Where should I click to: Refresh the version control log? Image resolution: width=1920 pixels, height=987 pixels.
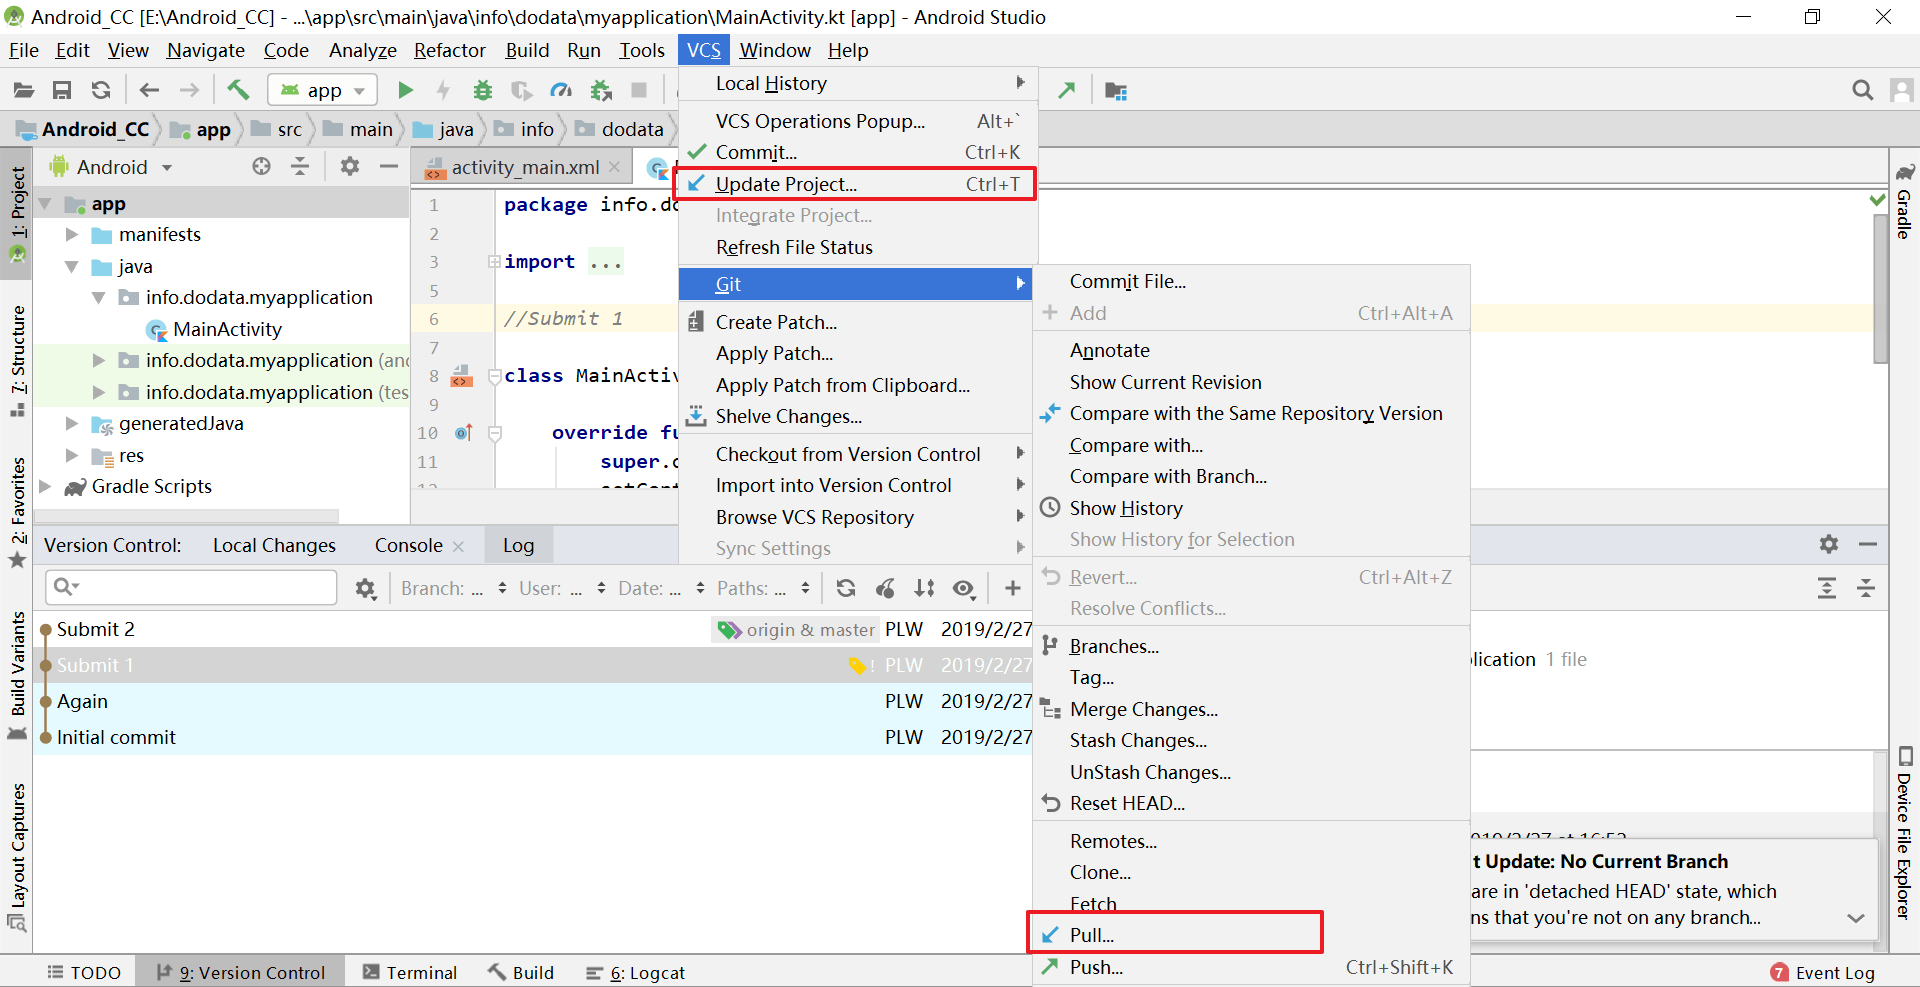[846, 588]
